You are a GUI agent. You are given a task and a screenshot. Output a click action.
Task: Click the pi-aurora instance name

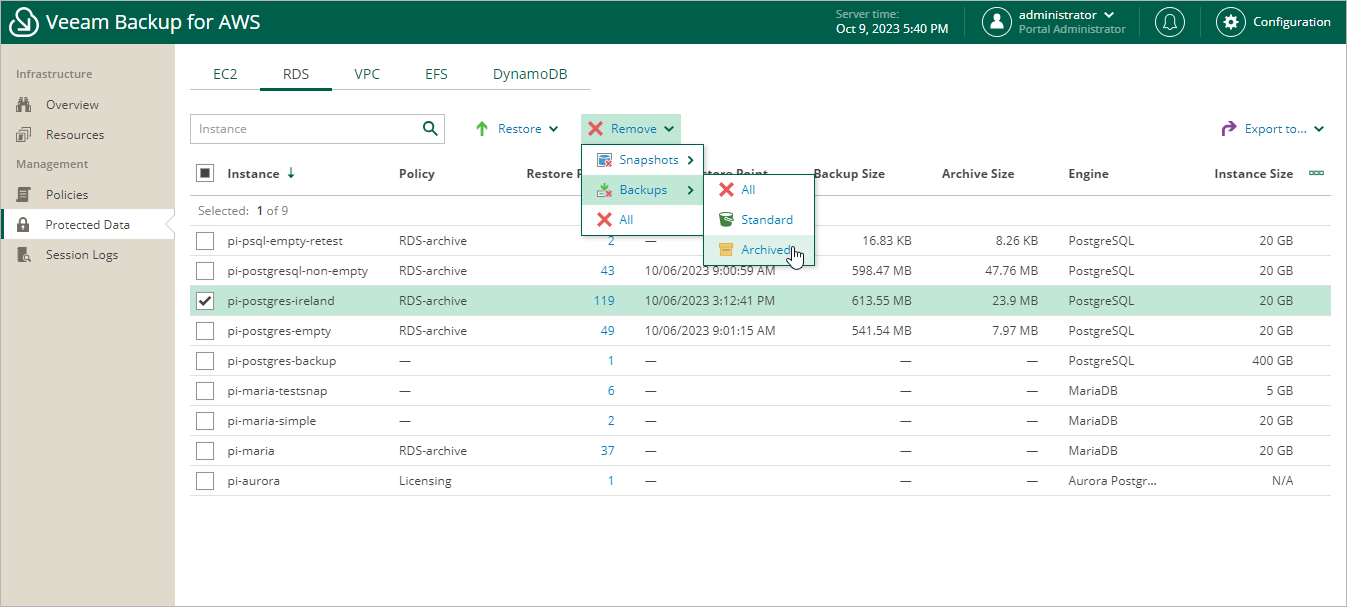(254, 481)
